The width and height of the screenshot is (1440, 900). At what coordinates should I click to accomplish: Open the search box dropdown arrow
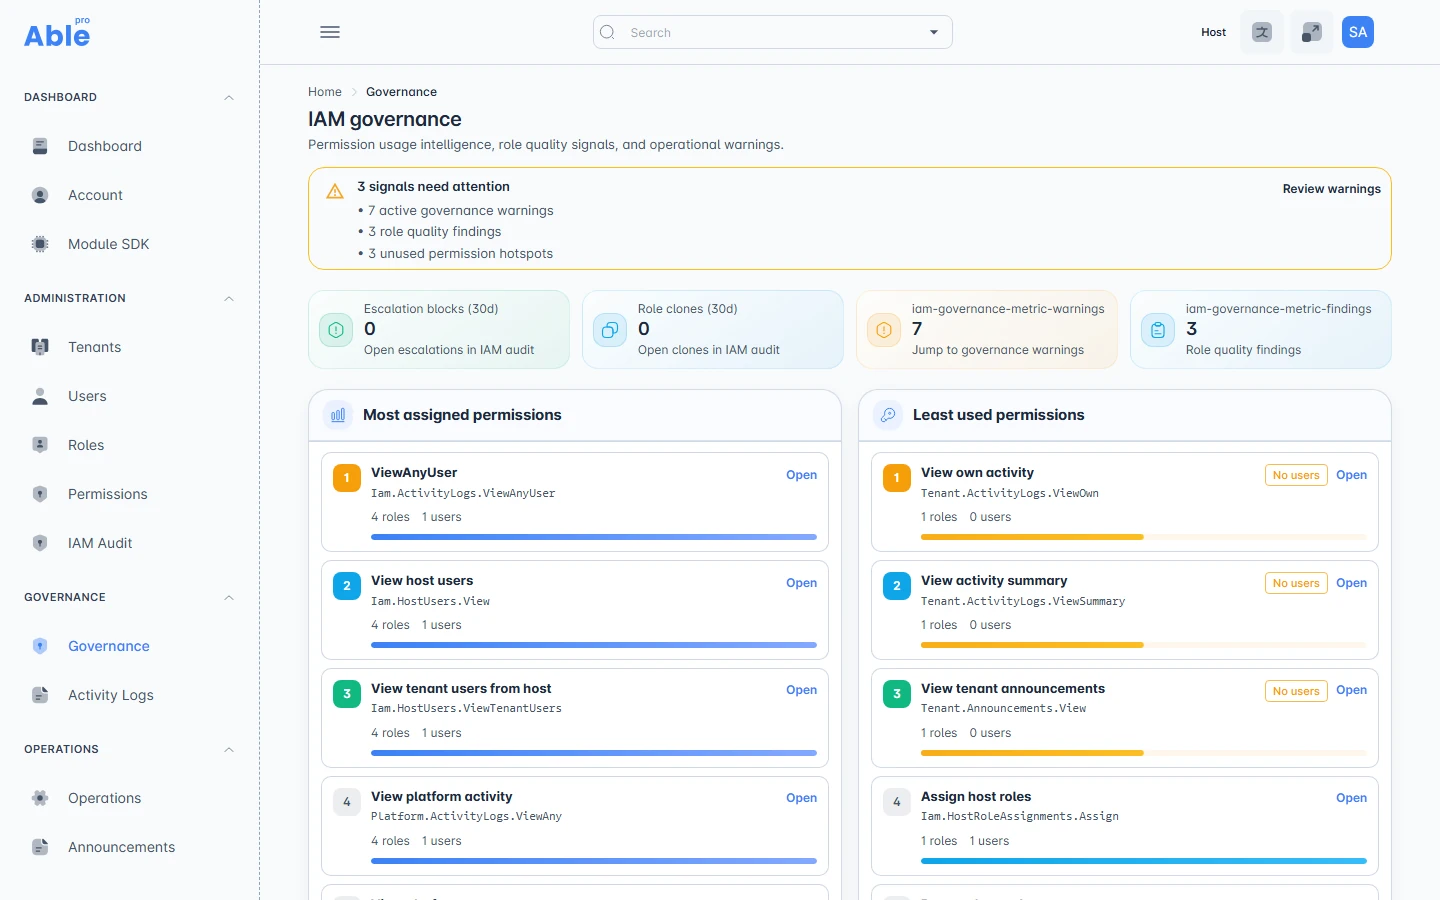click(934, 32)
